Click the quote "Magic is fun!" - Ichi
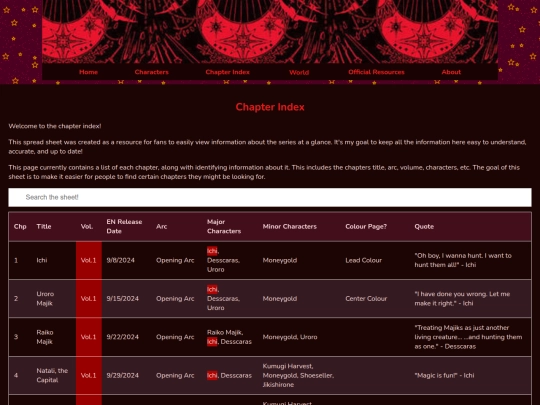Screen dimensions: 540x405 (444, 375)
